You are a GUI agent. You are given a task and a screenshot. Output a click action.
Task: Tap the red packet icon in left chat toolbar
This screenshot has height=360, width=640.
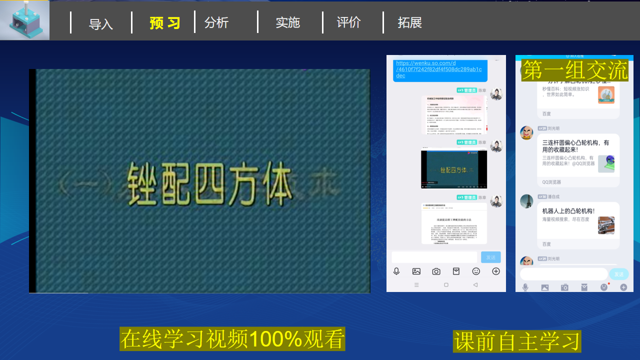click(456, 271)
